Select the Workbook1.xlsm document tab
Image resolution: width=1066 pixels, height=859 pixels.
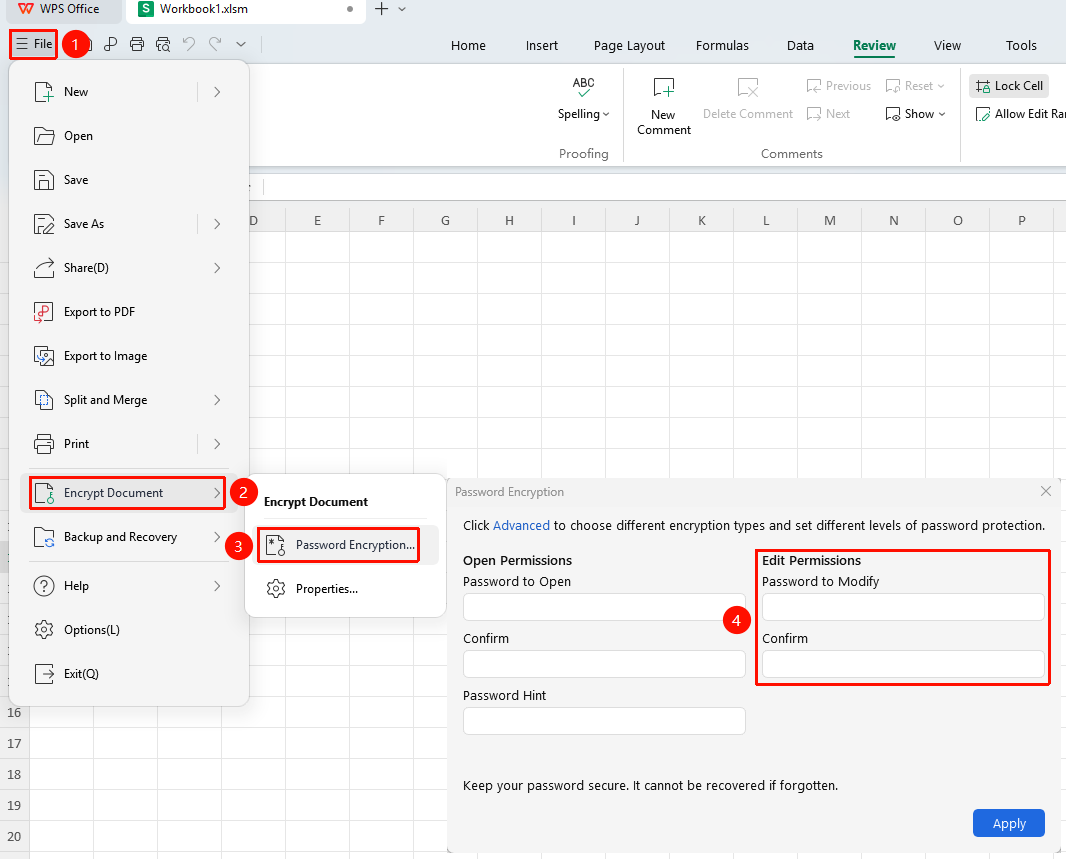[x=245, y=10]
